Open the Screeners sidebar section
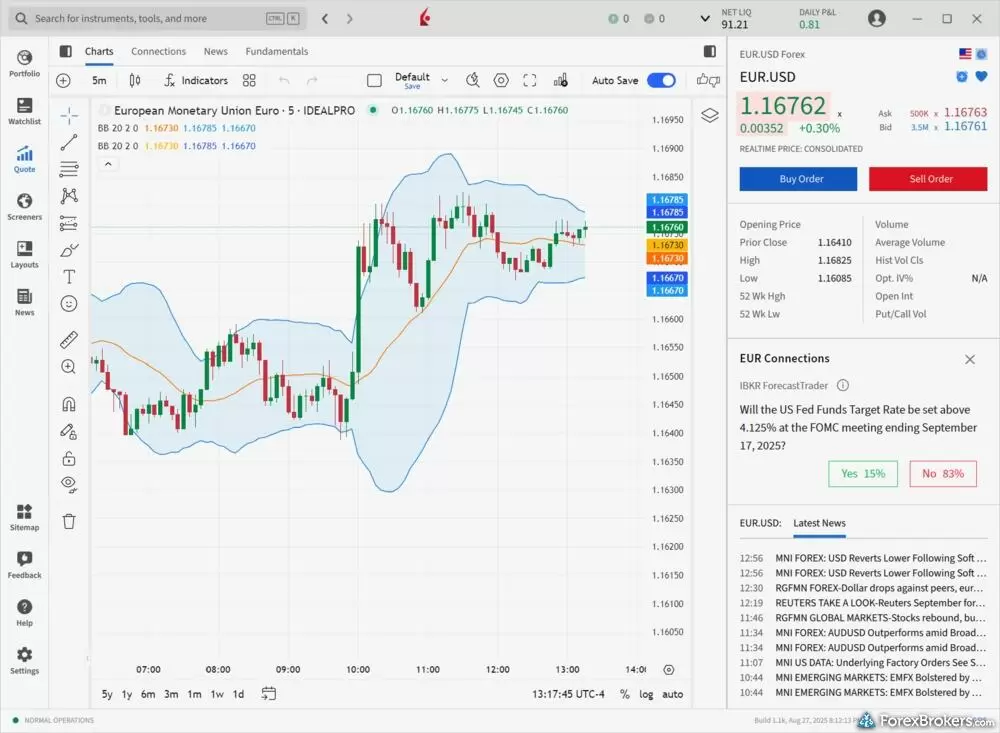 pos(24,207)
